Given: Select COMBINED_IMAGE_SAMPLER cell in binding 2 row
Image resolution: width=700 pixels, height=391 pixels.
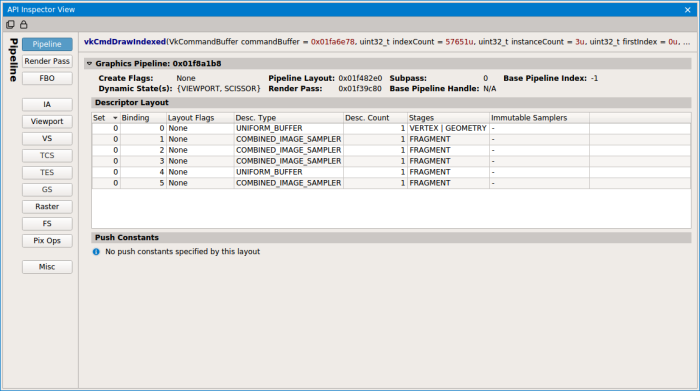Looking at the screenshot, I should coord(288,150).
